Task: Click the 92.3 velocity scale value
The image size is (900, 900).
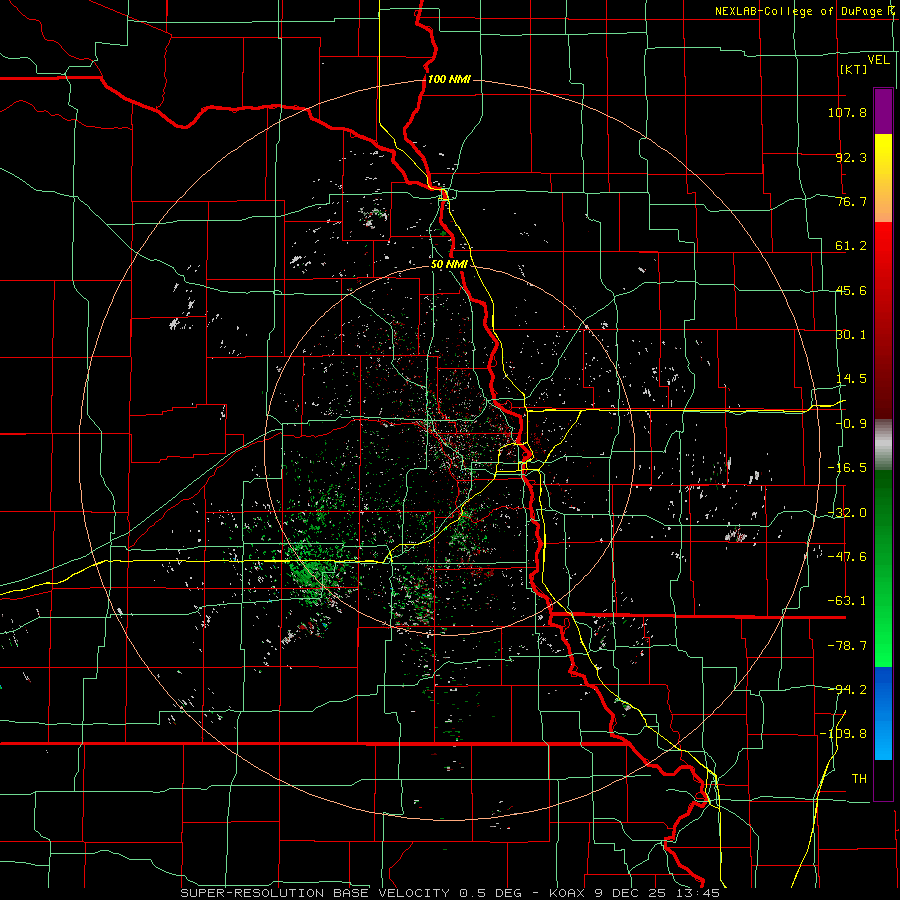Action: click(x=851, y=157)
